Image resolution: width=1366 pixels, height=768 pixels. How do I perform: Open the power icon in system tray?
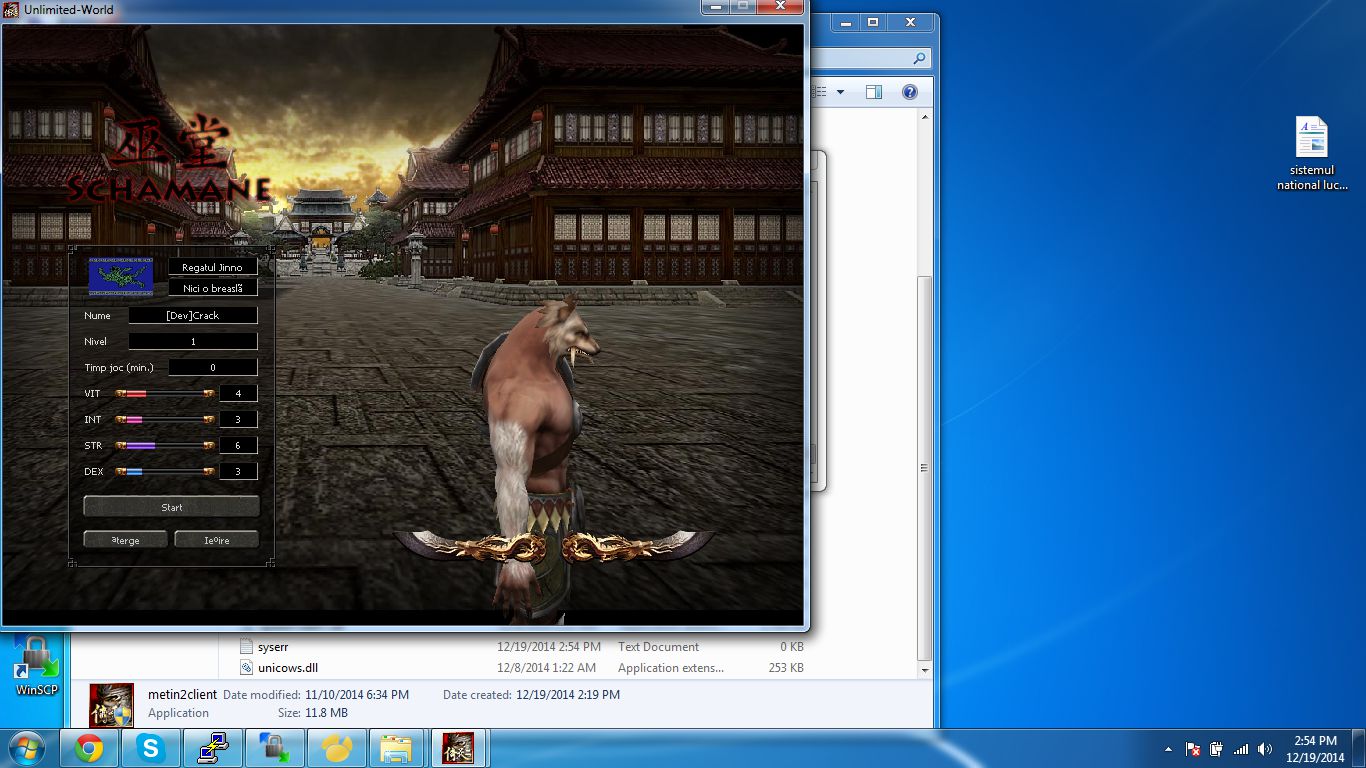click(x=1217, y=749)
